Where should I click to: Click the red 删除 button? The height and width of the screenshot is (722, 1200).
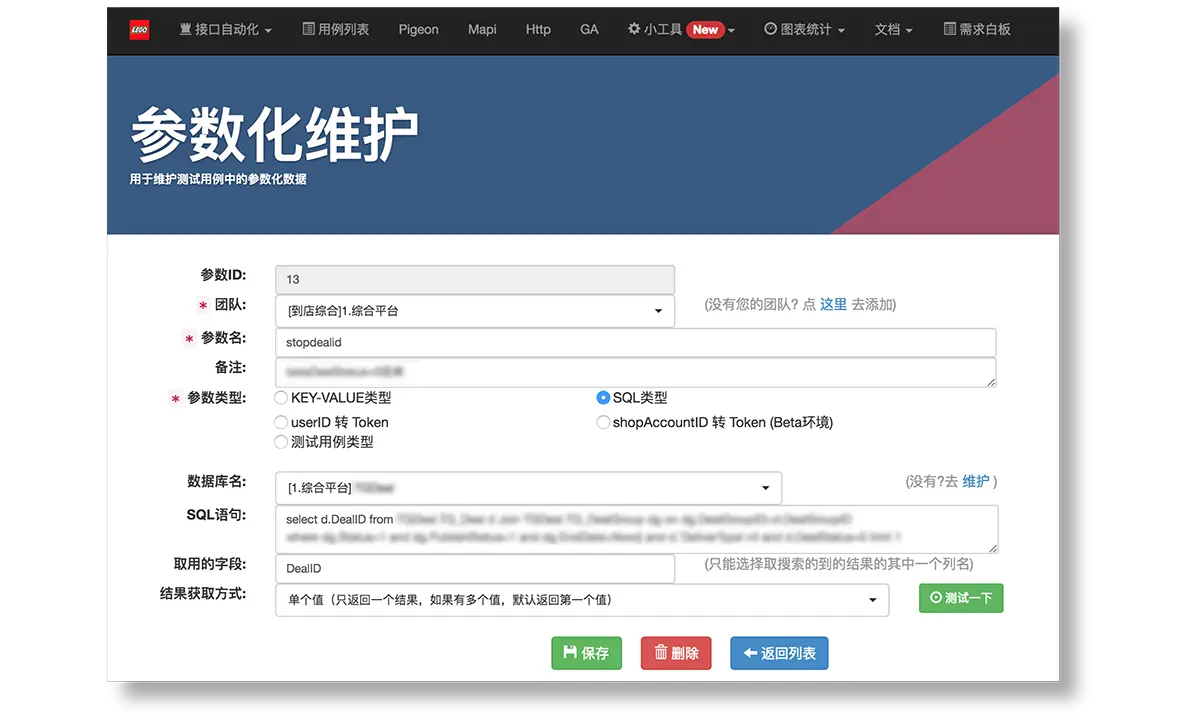[x=676, y=653]
